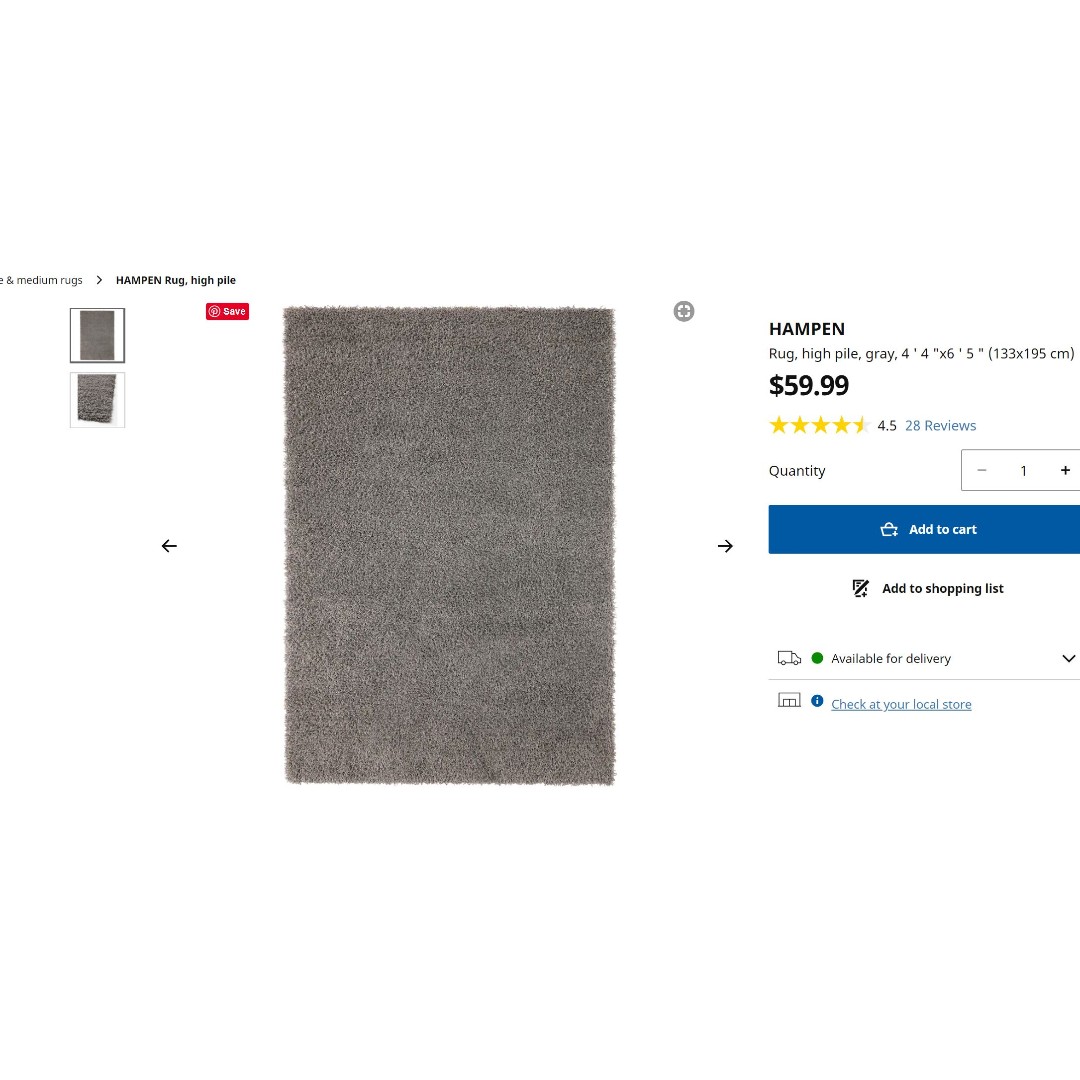Open the 28 Reviews link
This screenshot has width=1080, height=1080.
coord(940,426)
